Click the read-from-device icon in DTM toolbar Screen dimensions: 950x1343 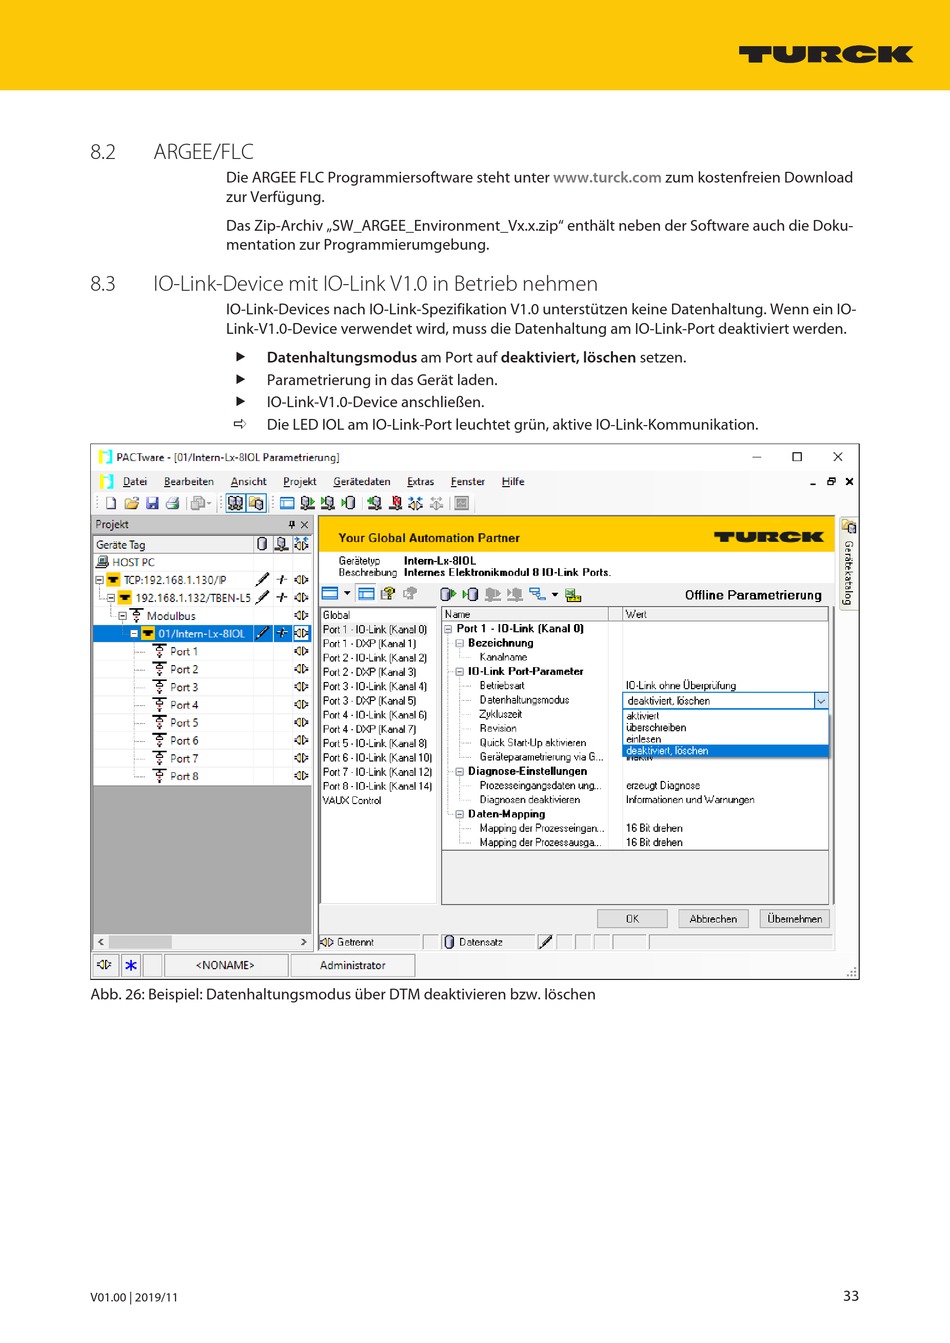click(448, 594)
